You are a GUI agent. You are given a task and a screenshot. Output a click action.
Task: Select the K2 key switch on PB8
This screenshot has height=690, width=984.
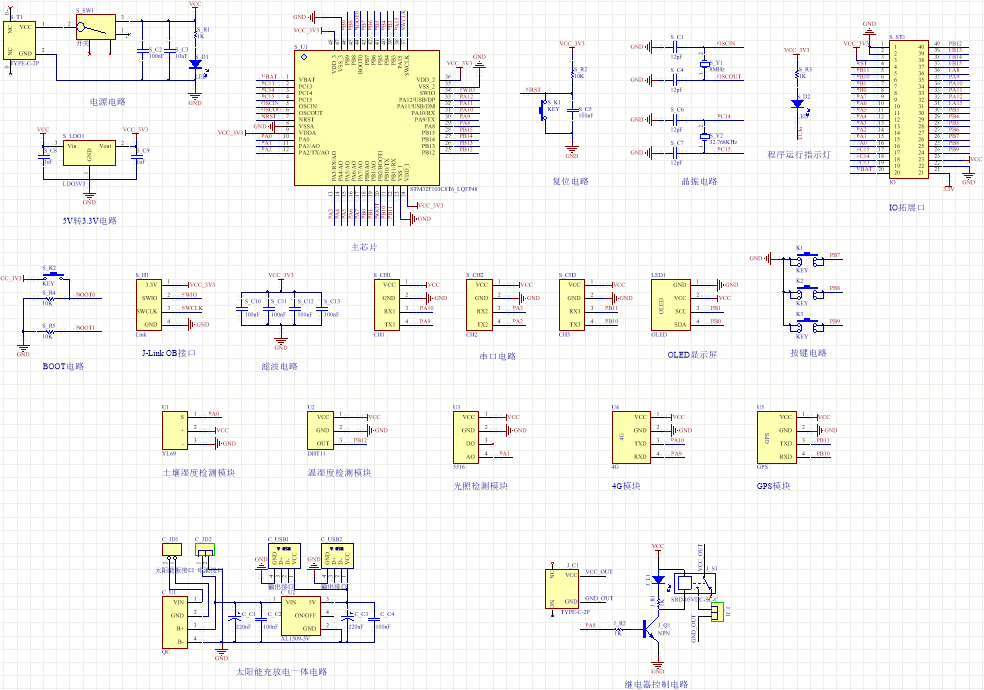(x=807, y=292)
